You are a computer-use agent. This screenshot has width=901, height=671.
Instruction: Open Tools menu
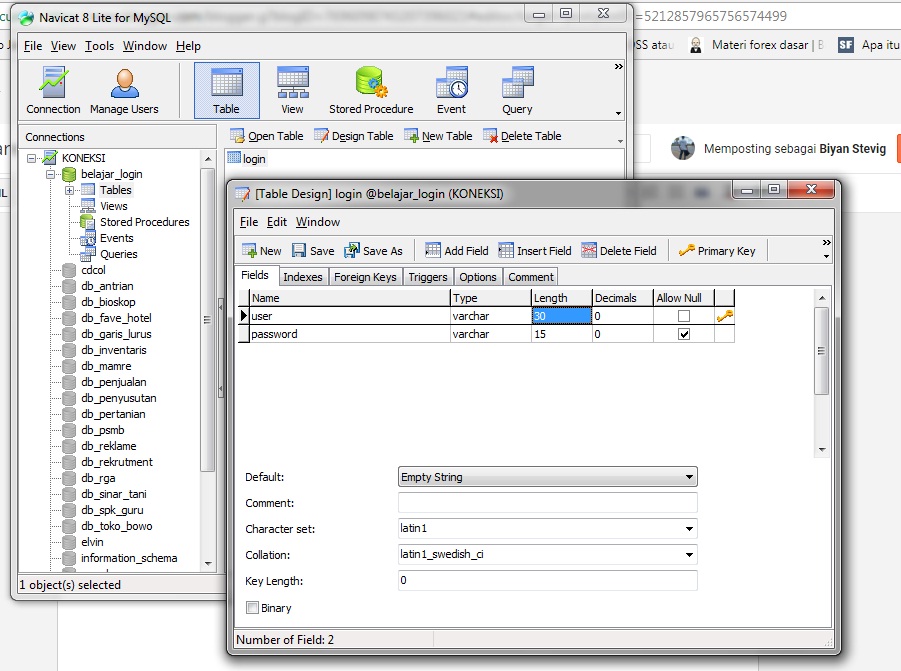click(x=99, y=46)
